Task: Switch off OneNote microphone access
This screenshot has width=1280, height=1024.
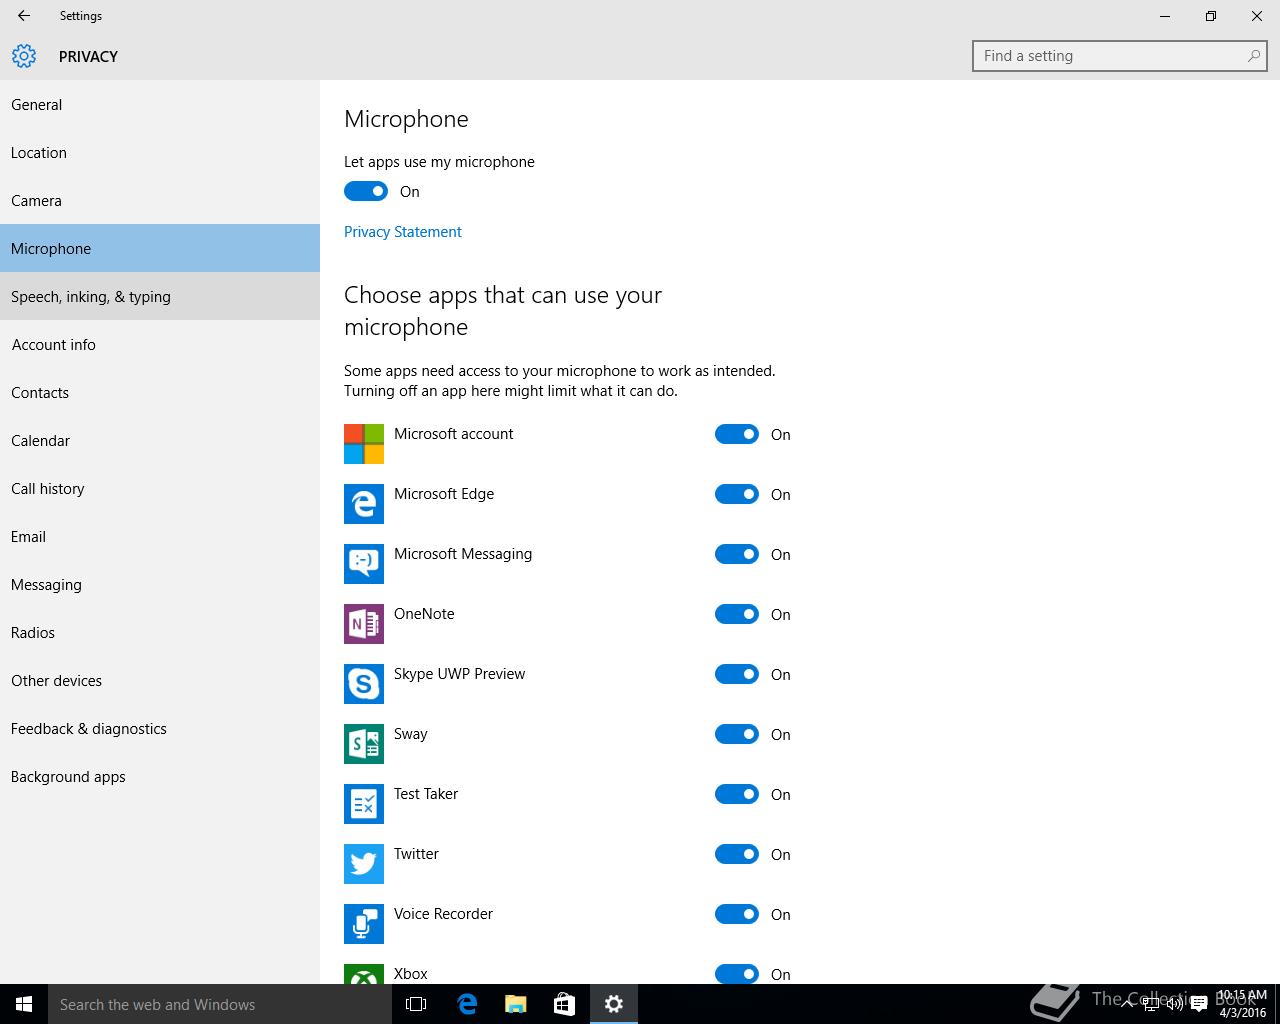Action: [x=737, y=614]
